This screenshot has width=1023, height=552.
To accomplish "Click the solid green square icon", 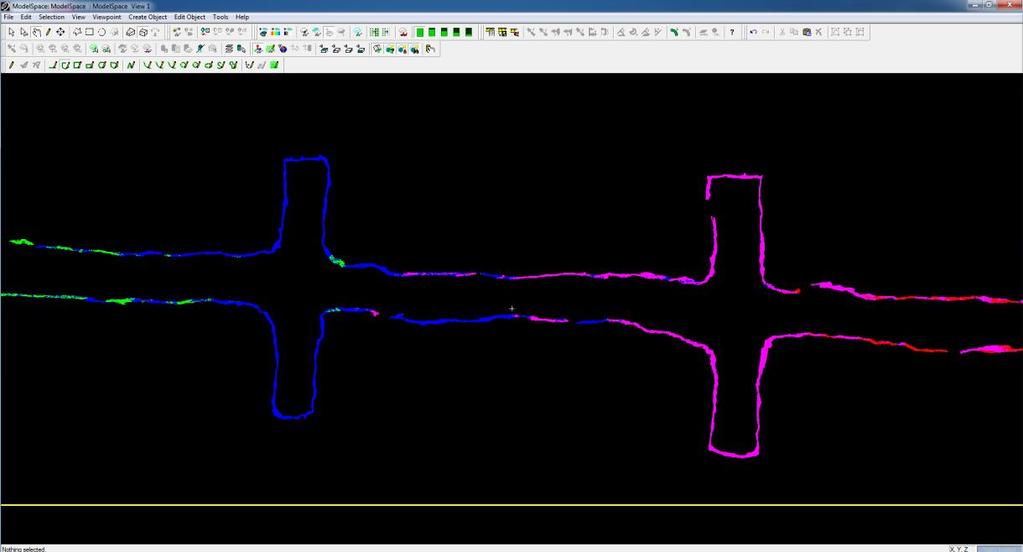I will click(x=274, y=65).
